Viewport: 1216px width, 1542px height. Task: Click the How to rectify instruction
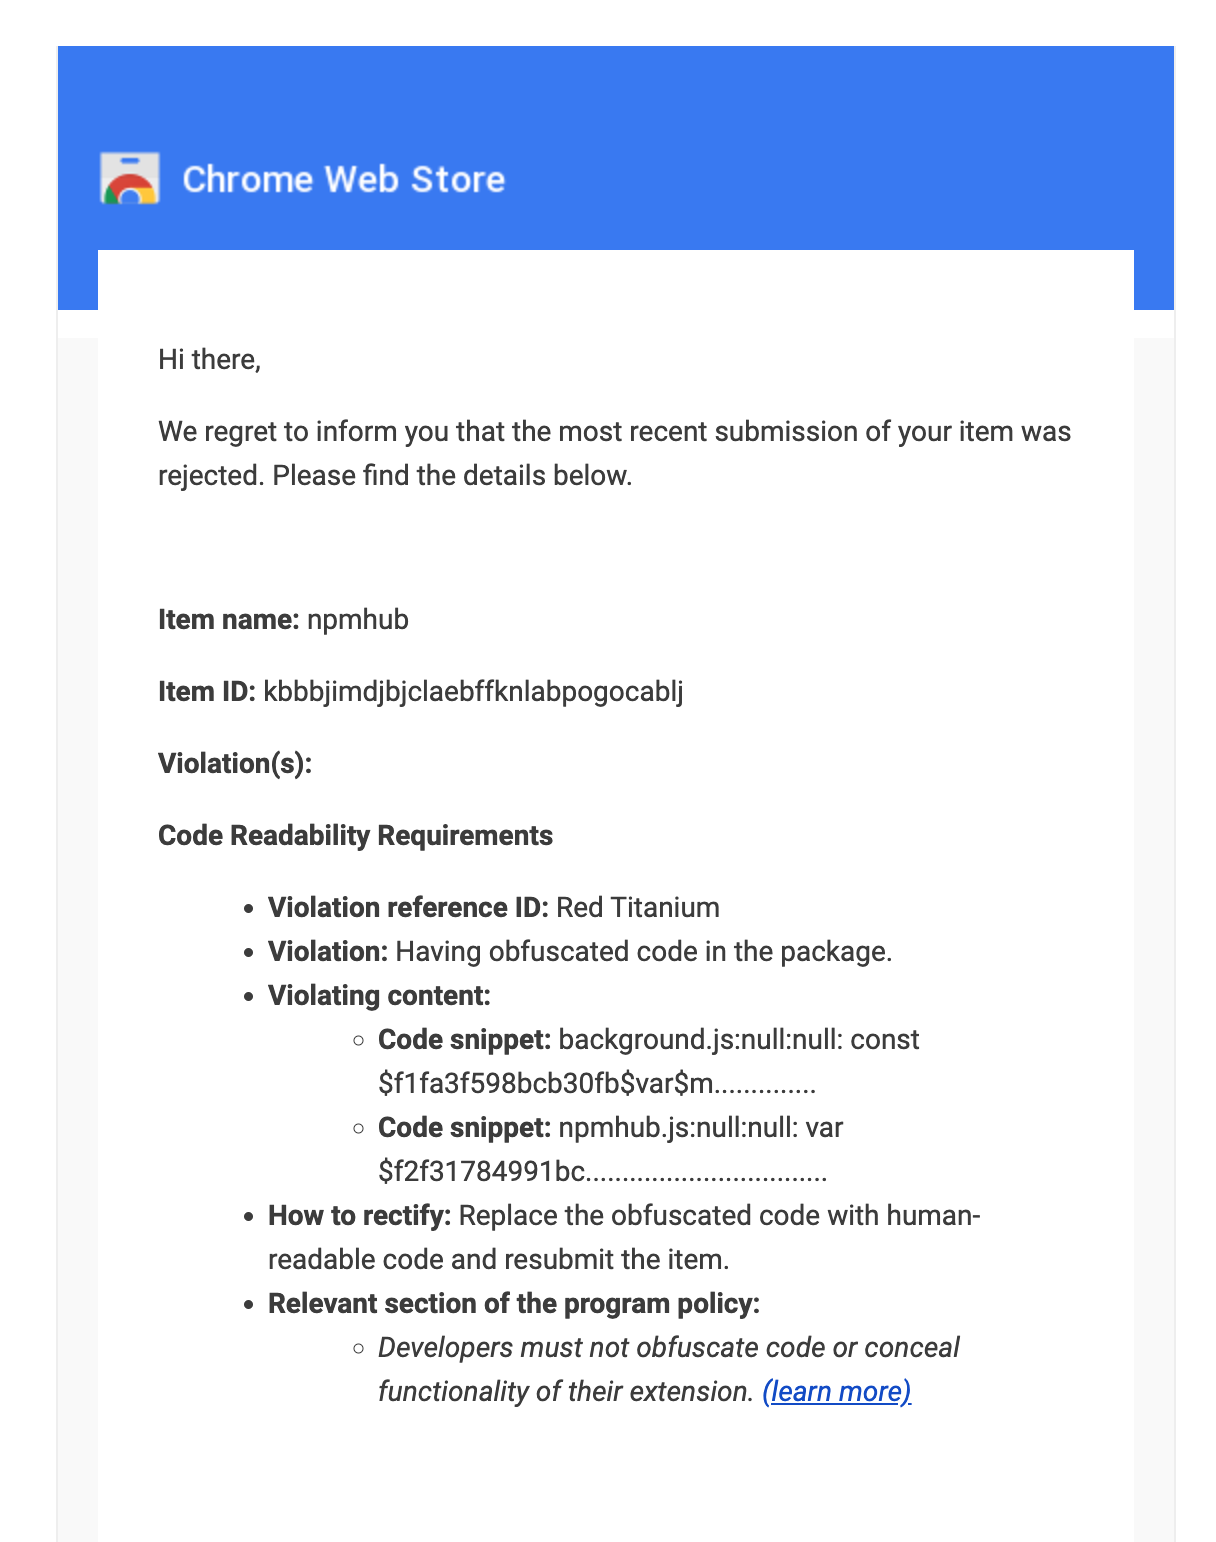(624, 1237)
